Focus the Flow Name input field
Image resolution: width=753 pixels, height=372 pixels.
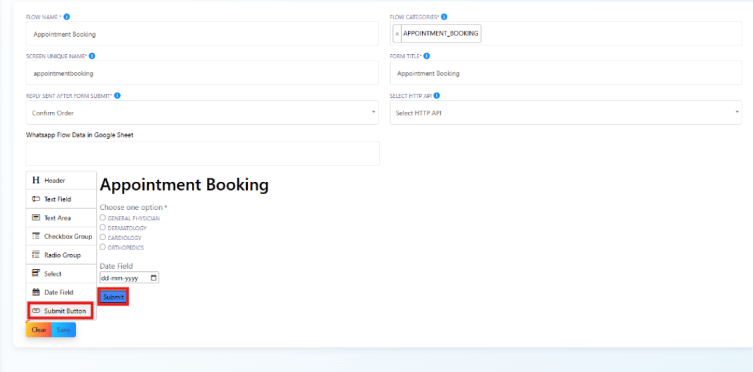[x=202, y=34]
